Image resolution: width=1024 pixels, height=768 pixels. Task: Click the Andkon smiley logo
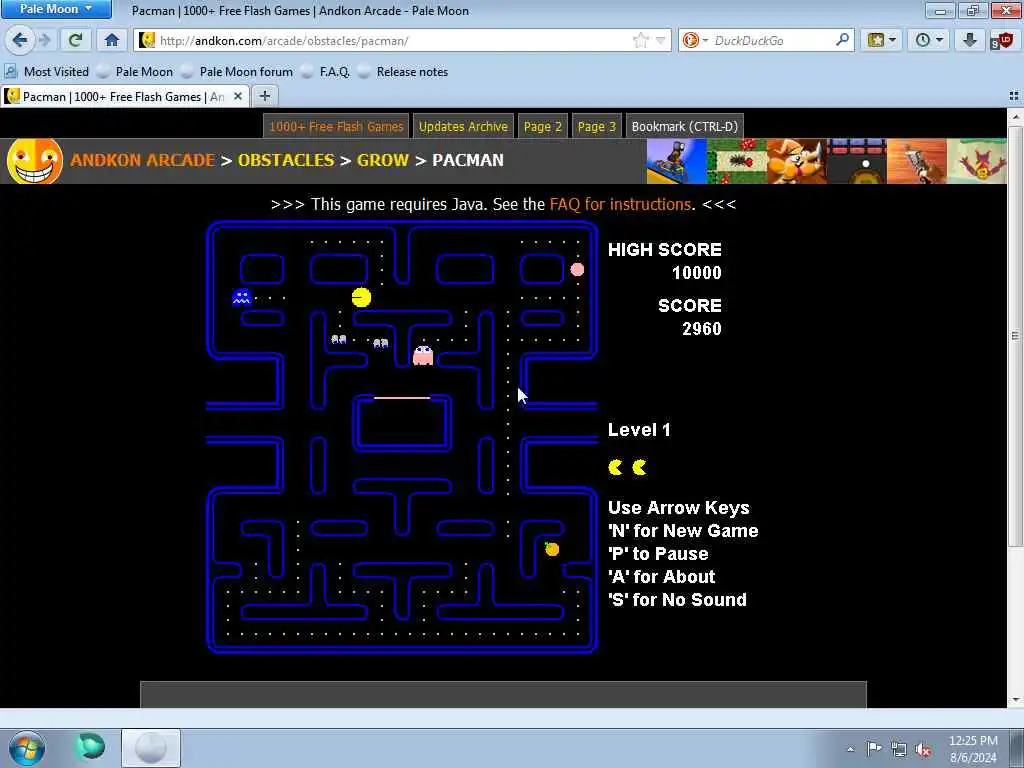(x=35, y=161)
